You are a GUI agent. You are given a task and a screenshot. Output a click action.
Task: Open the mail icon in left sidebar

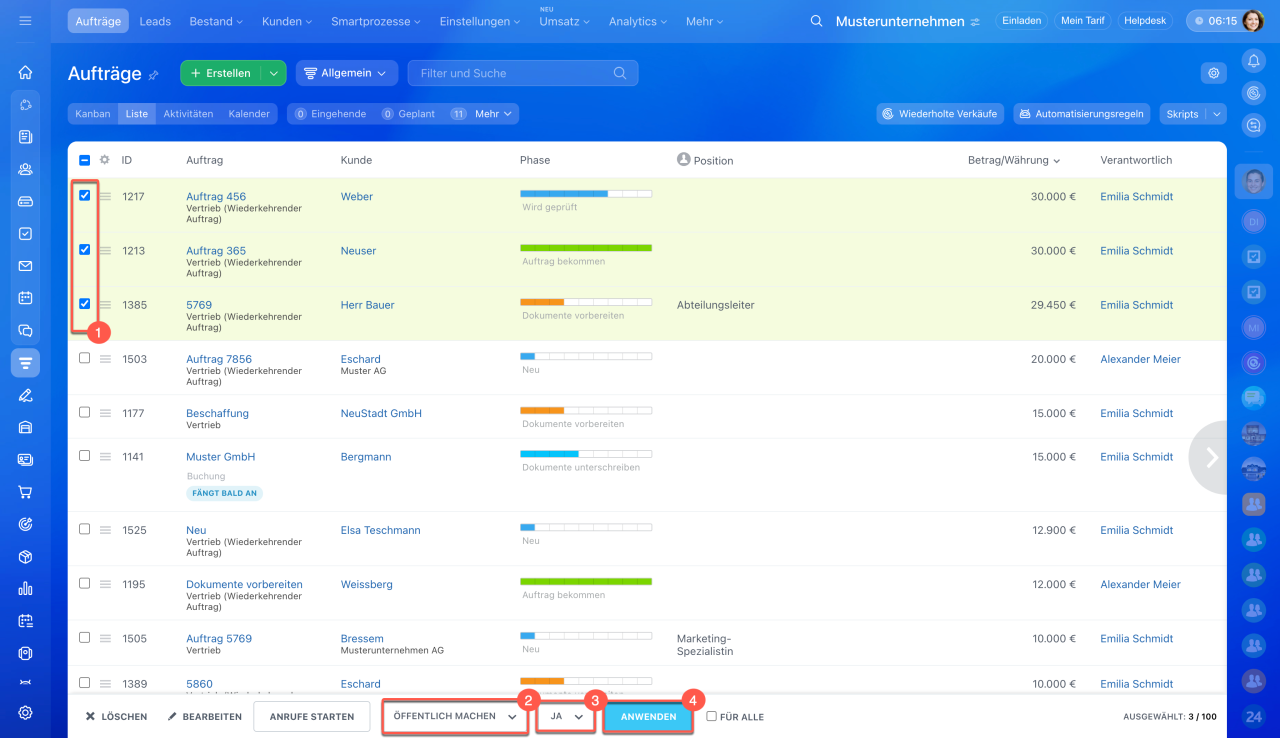coord(25,266)
